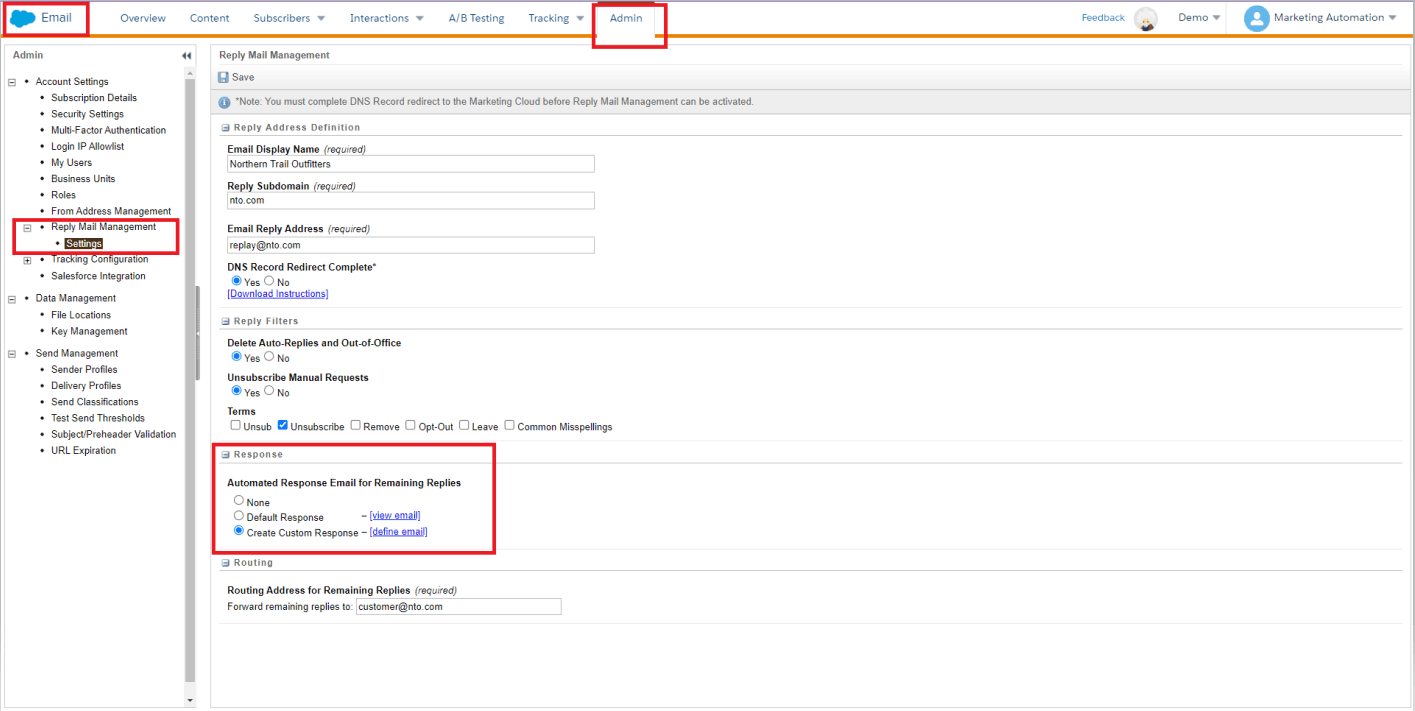
Task: Click the Save disk icon
Action: [224, 77]
